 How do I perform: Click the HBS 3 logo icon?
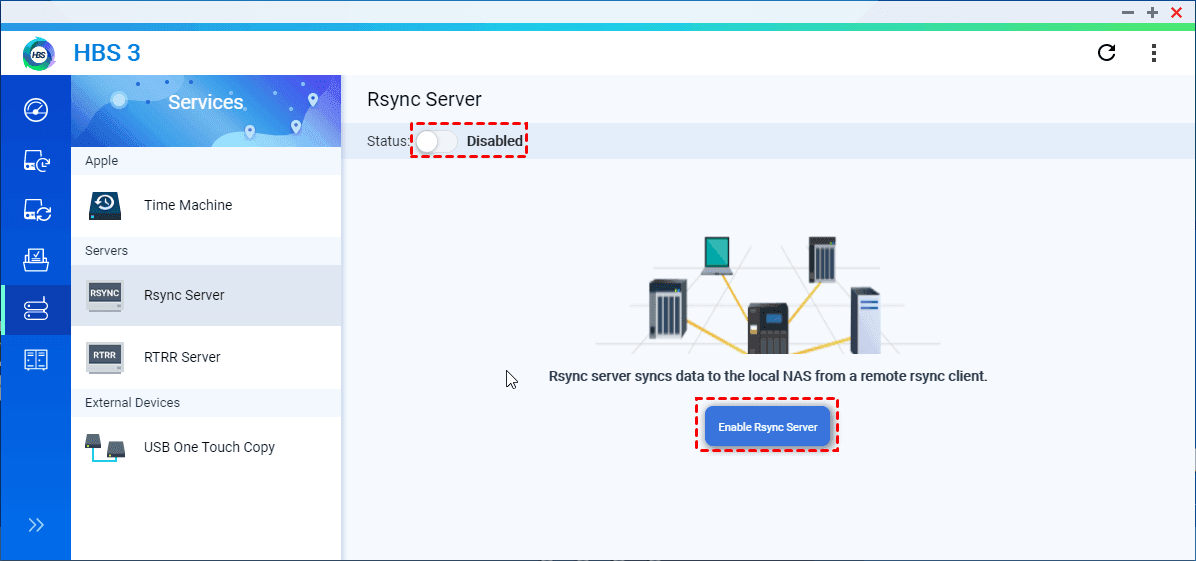[x=38, y=53]
